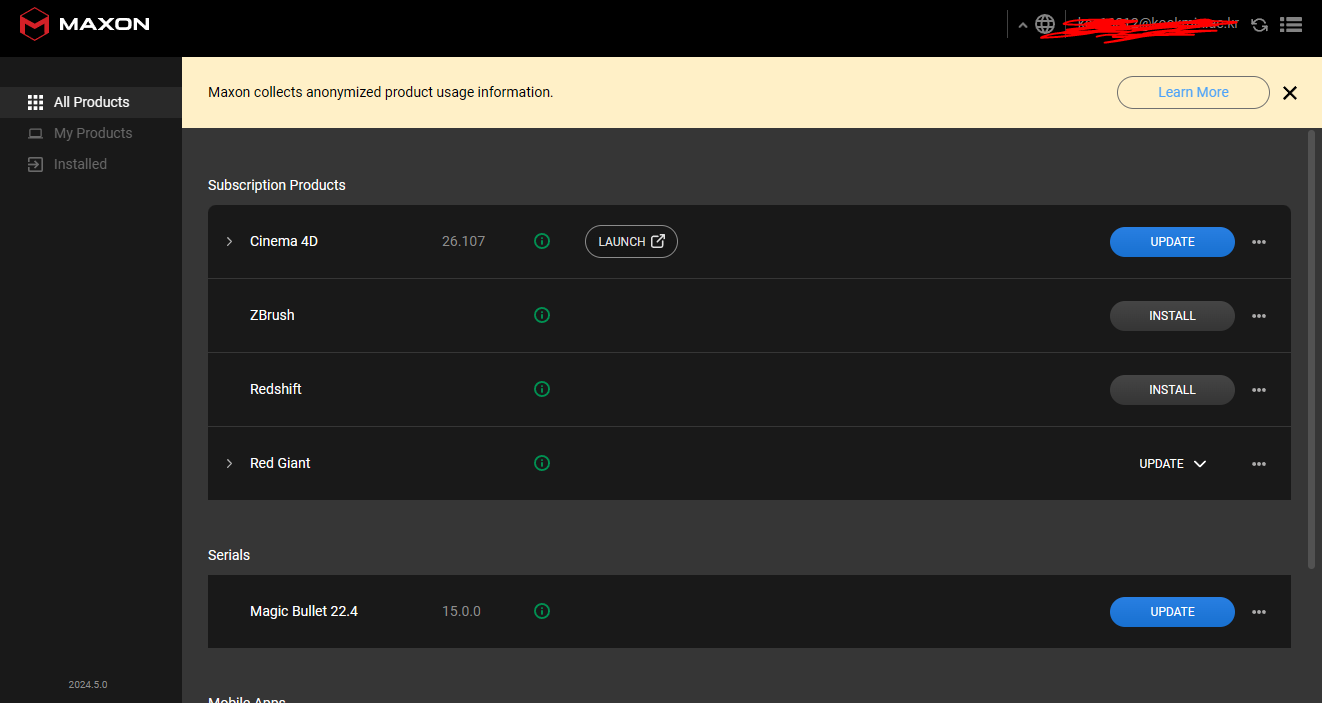
Task: Show info for Red Giant
Action: point(542,463)
